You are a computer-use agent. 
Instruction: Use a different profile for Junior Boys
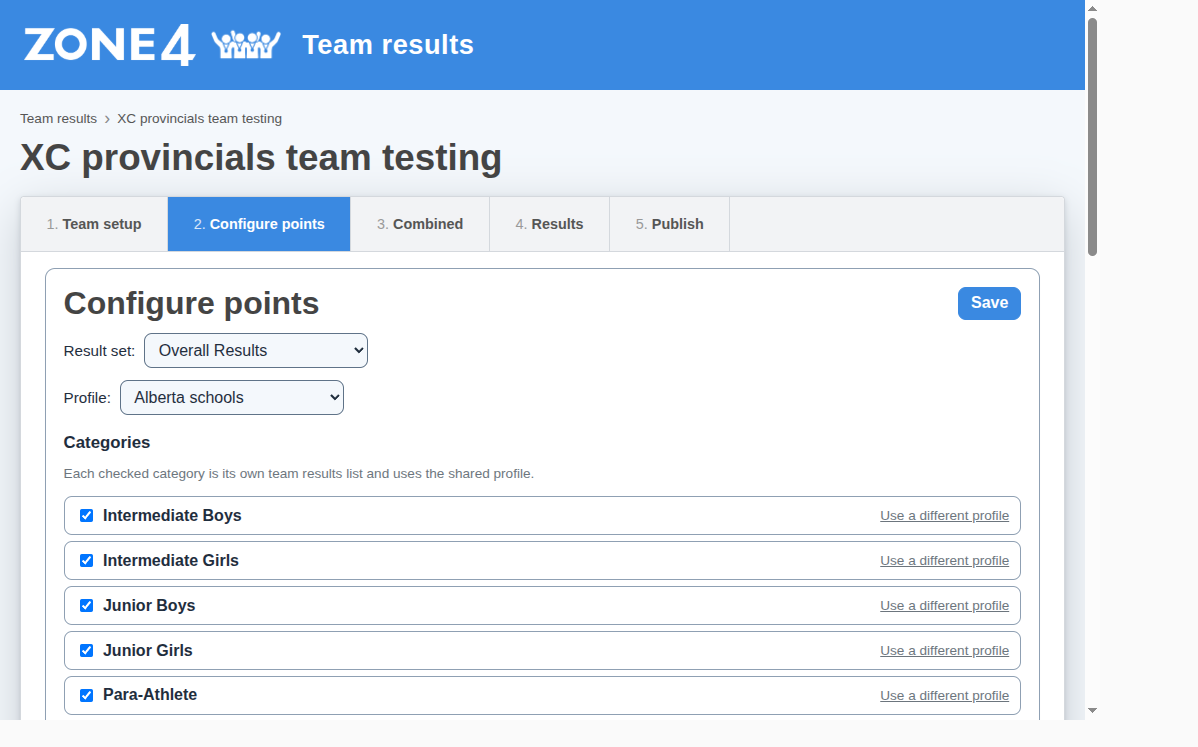click(x=944, y=606)
